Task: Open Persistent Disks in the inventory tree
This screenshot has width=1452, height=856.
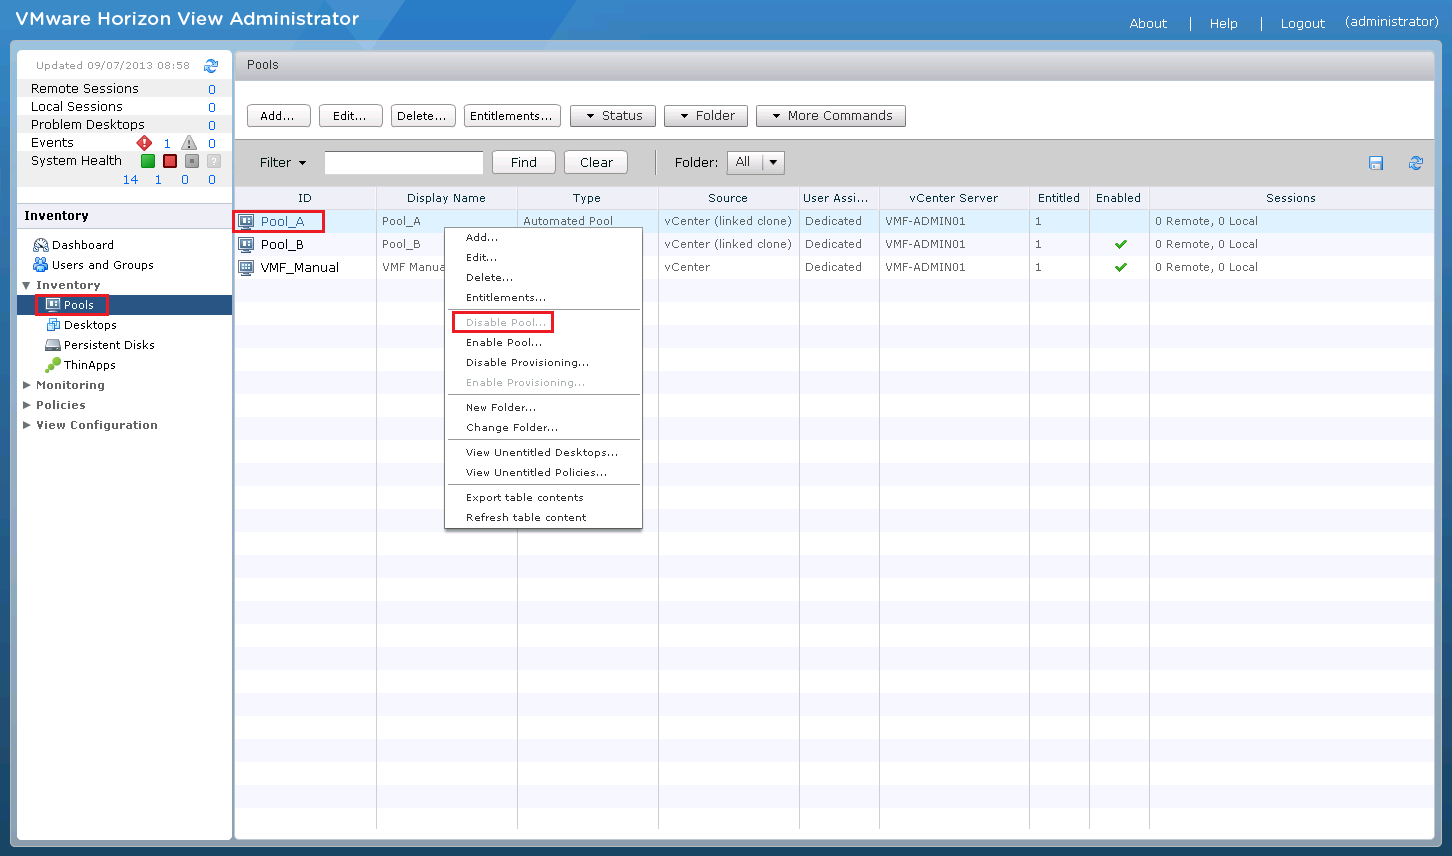Action: [108, 345]
